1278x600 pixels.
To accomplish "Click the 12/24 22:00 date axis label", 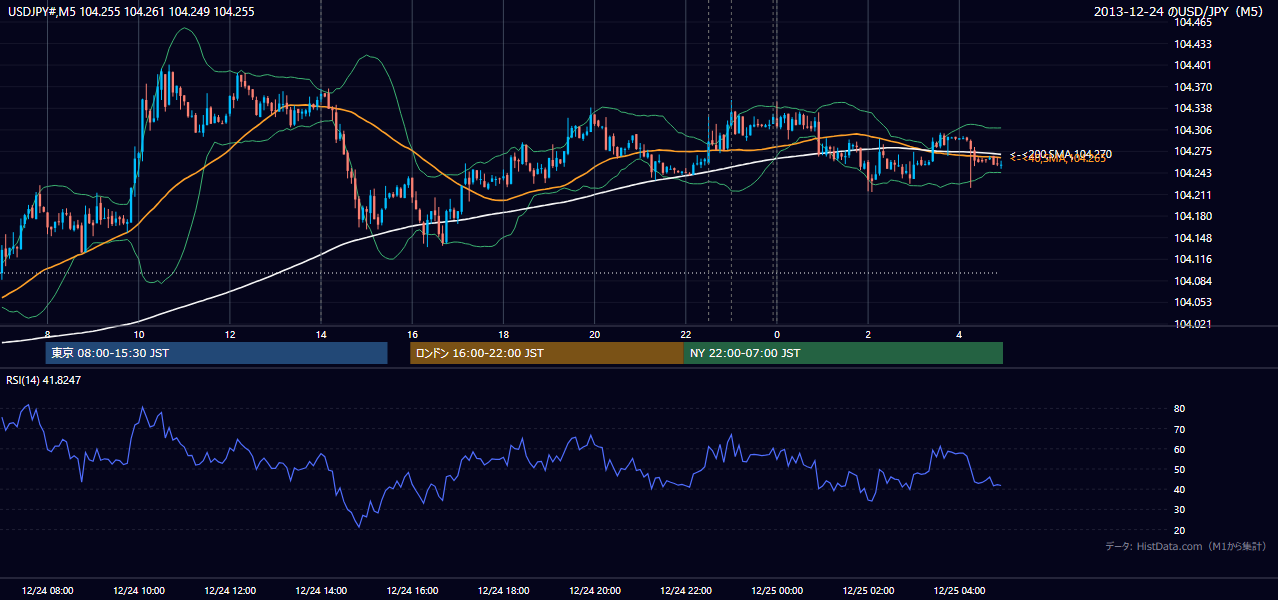I will [686, 590].
